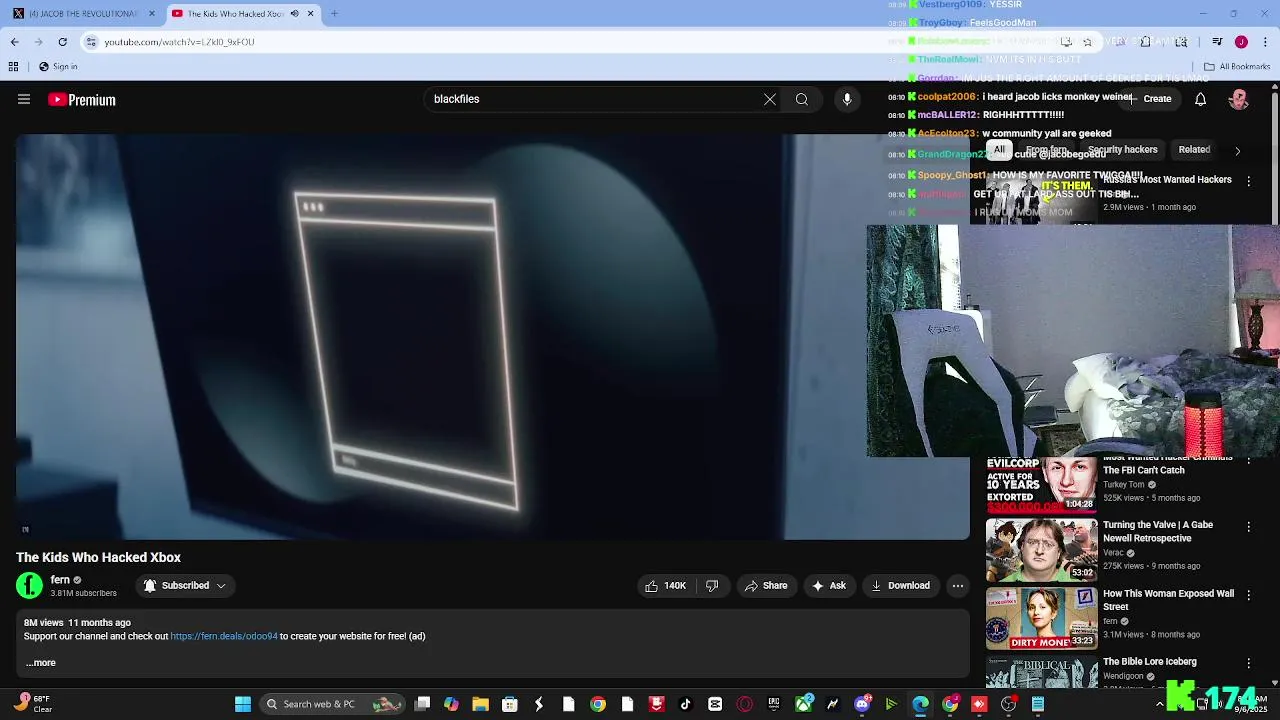
Task: Open Russia's Most Wanted Hackers video title
Action: (1167, 180)
